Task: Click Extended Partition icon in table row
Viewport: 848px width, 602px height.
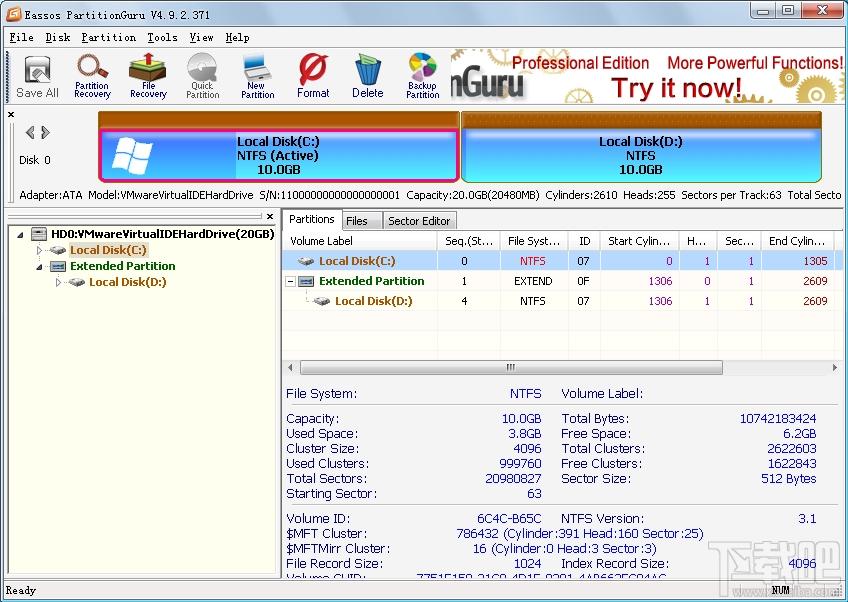Action: click(x=306, y=281)
